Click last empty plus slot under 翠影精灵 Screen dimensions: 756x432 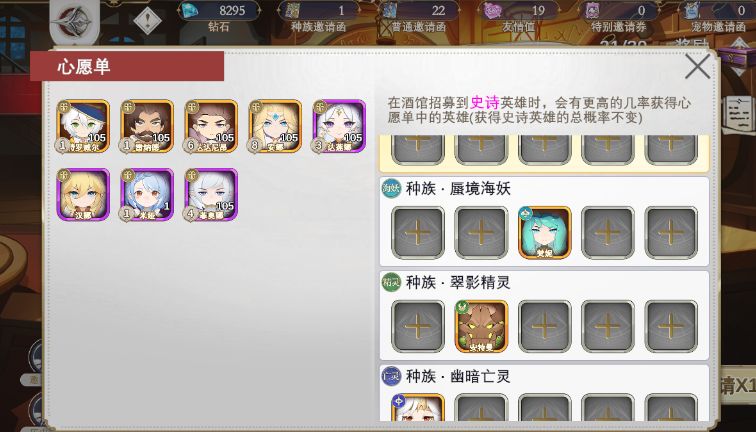click(671, 327)
